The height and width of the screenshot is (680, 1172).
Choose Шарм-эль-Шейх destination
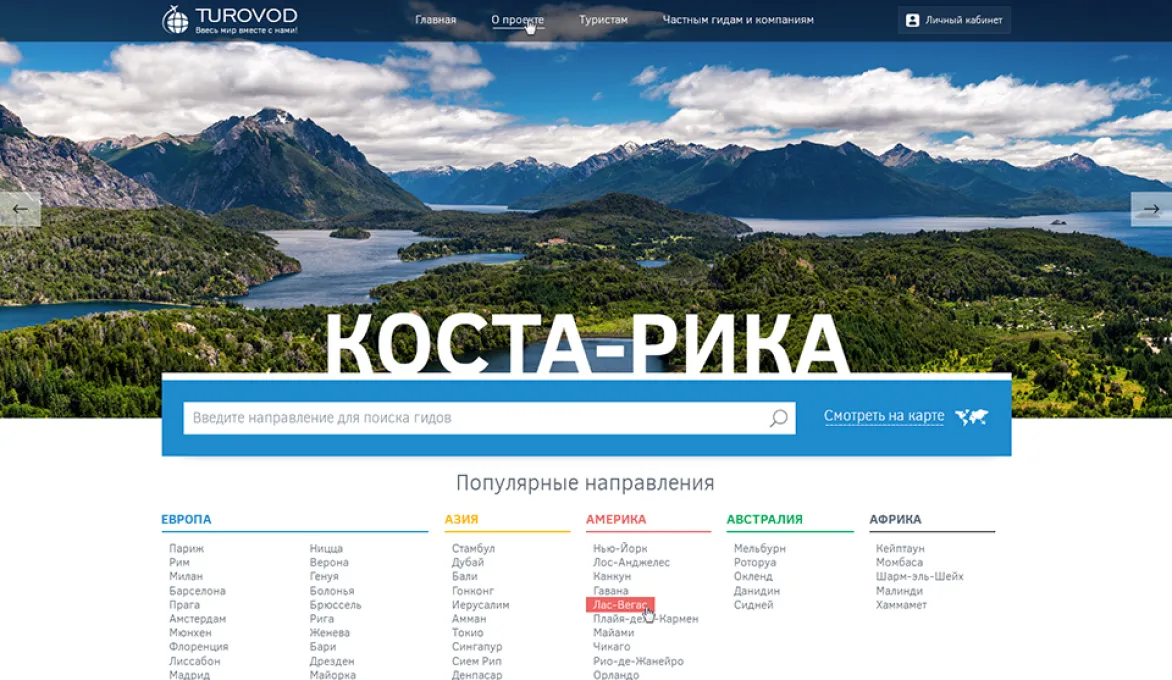[919, 576]
